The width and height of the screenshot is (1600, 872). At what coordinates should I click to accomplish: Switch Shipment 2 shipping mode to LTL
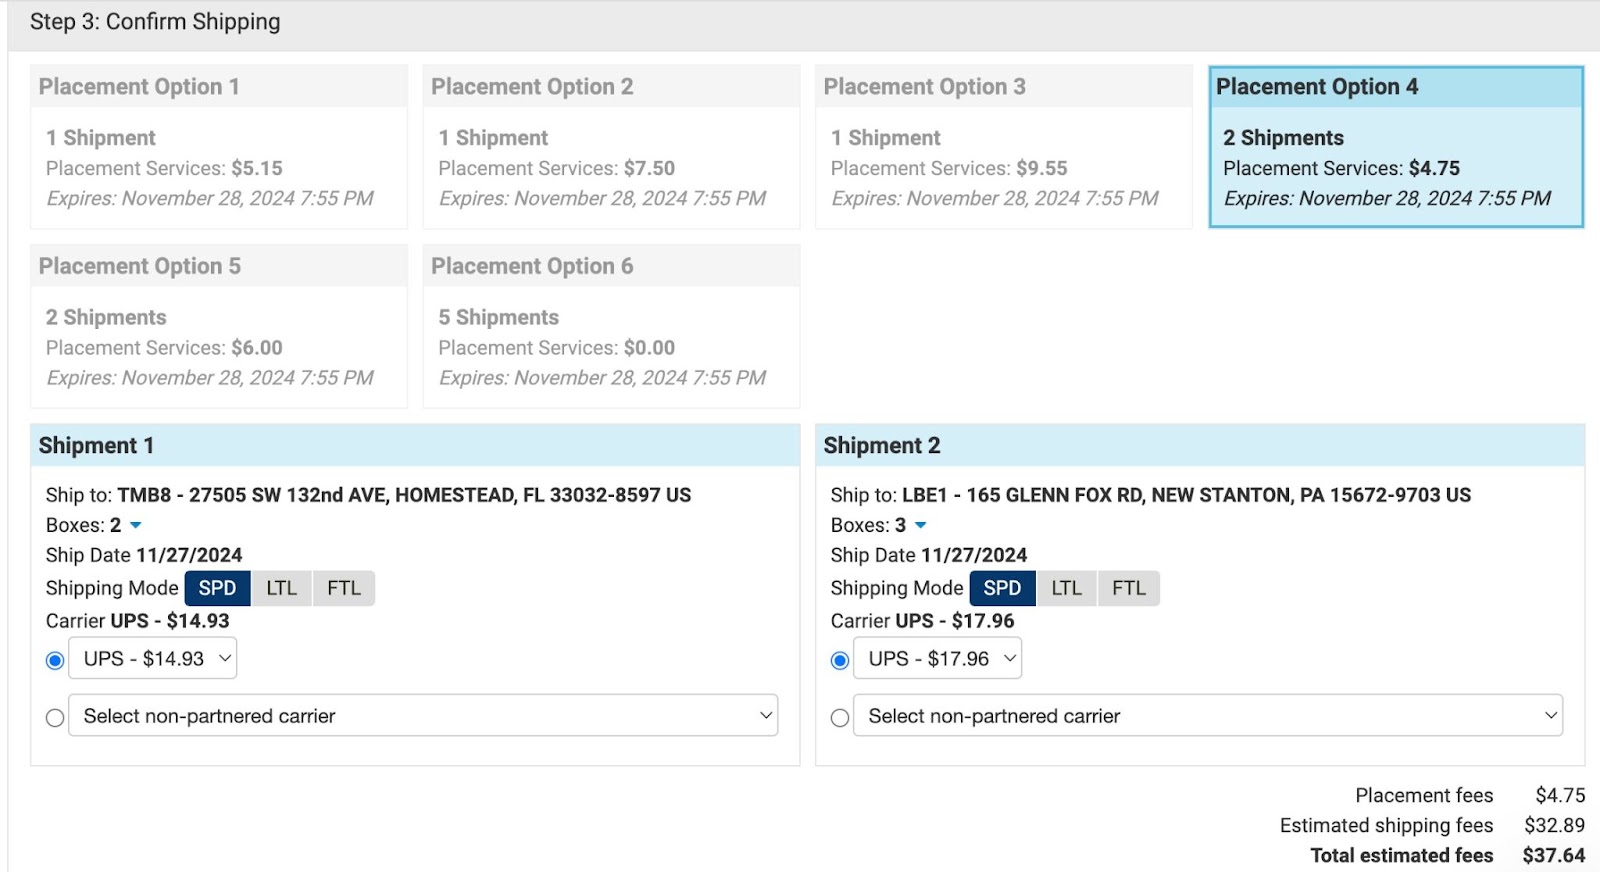(1066, 588)
